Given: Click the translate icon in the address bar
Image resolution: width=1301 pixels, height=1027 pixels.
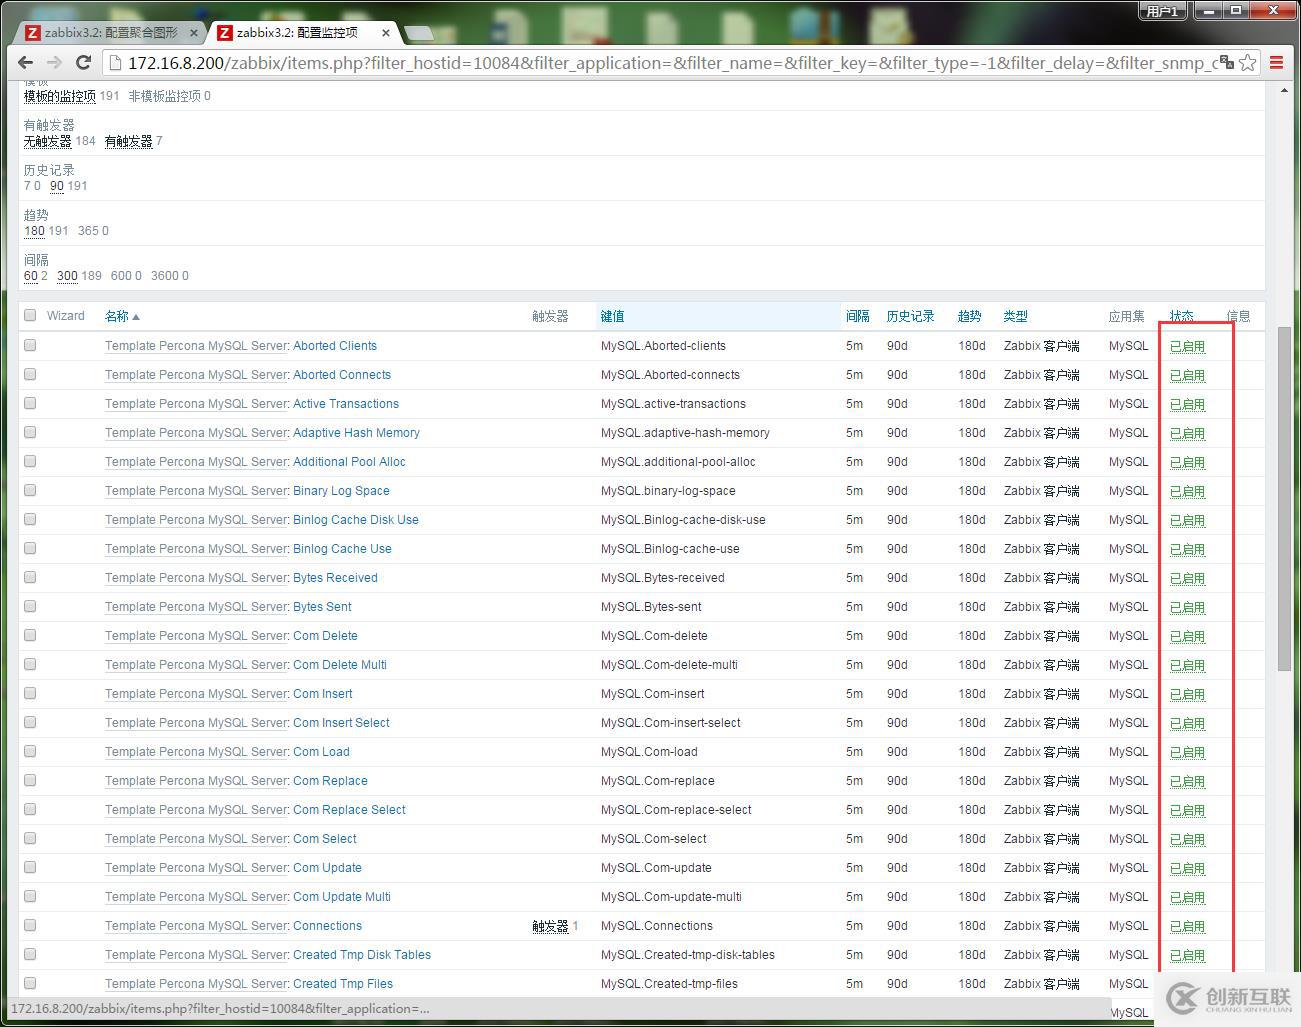Looking at the screenshot, I should (x=1227, y=62).
